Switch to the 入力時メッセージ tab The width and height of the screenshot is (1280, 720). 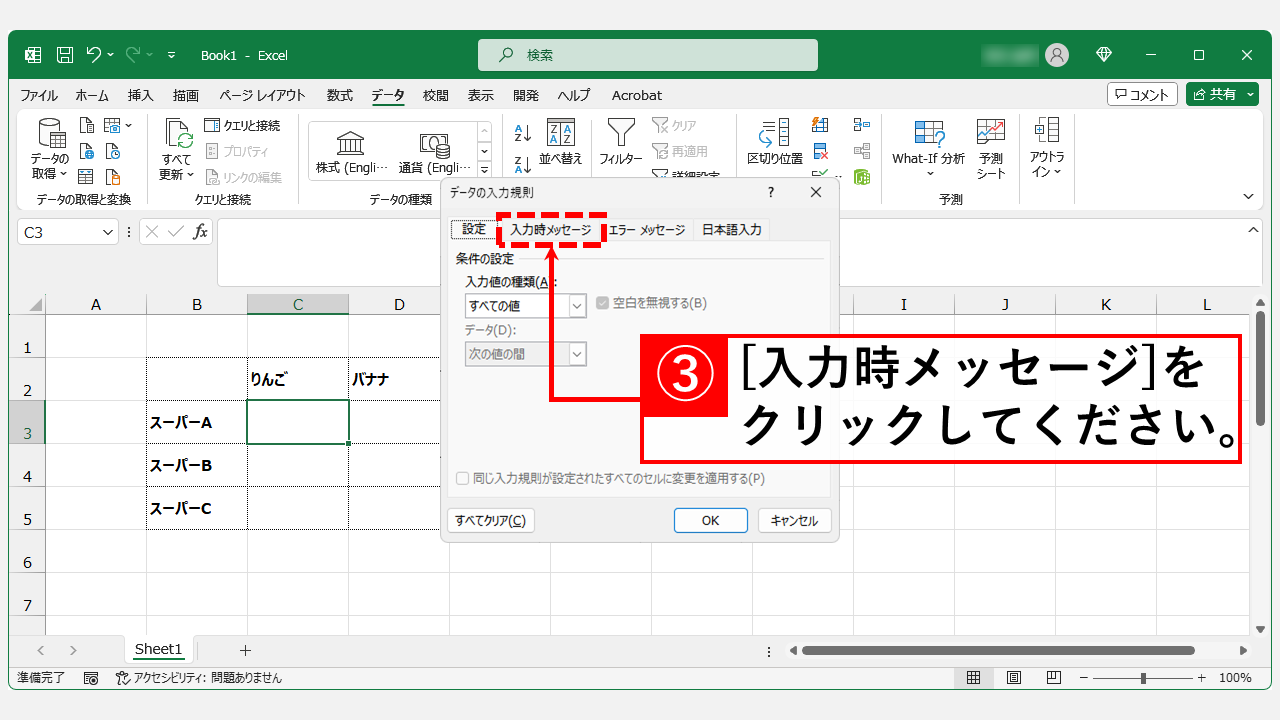click(551, 229)
